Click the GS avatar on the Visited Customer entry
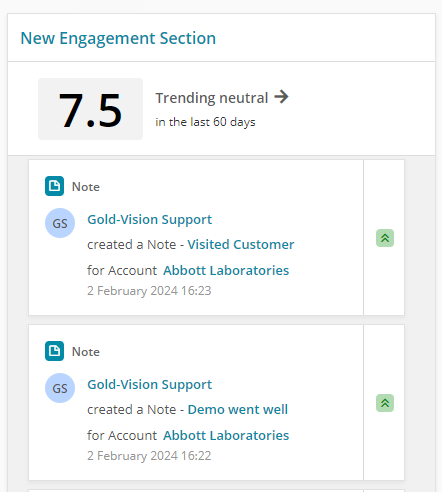 click(60, 223)
